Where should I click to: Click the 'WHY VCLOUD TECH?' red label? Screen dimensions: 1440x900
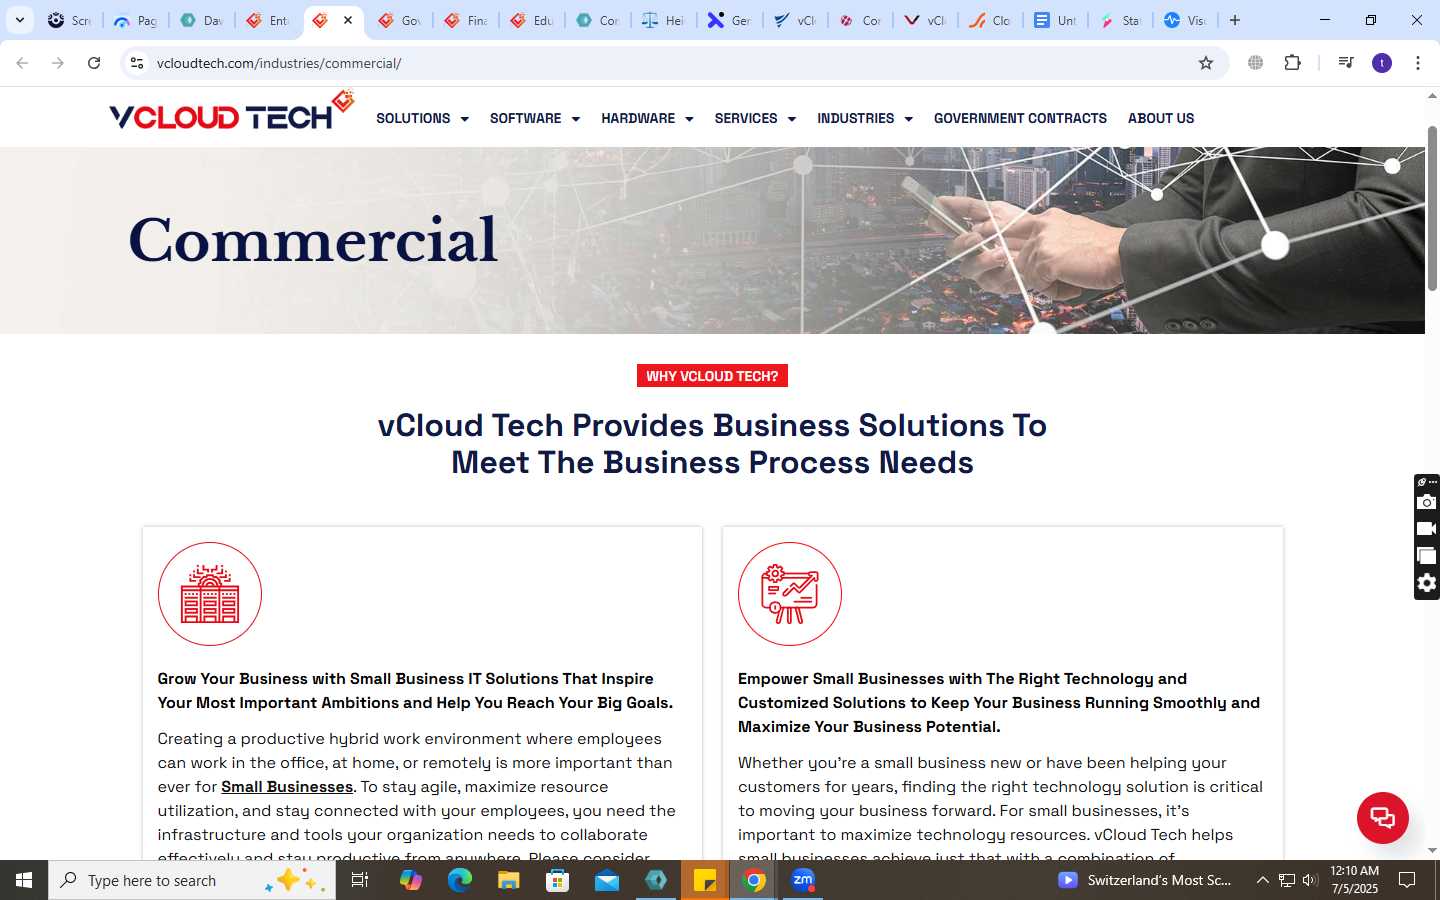tap(712, 376)
